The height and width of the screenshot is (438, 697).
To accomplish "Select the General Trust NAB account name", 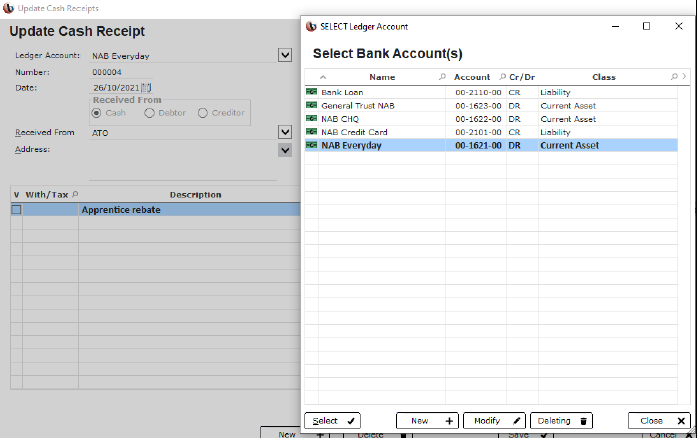I will click(357, 105).
